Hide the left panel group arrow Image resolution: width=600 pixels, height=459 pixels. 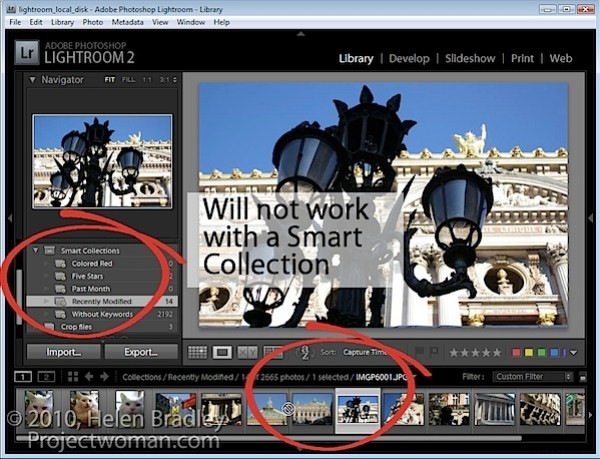[10, 219]
